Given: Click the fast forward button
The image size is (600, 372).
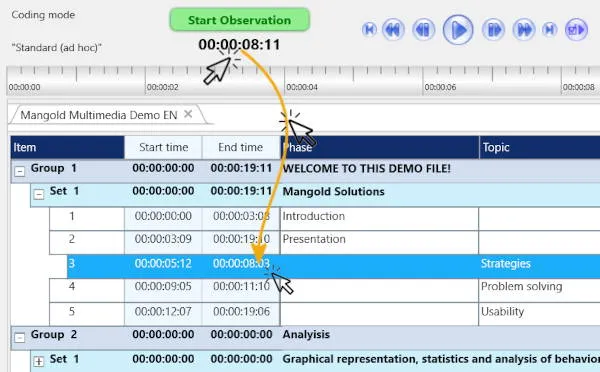Looking at the screenshot, I should [524, 29].
